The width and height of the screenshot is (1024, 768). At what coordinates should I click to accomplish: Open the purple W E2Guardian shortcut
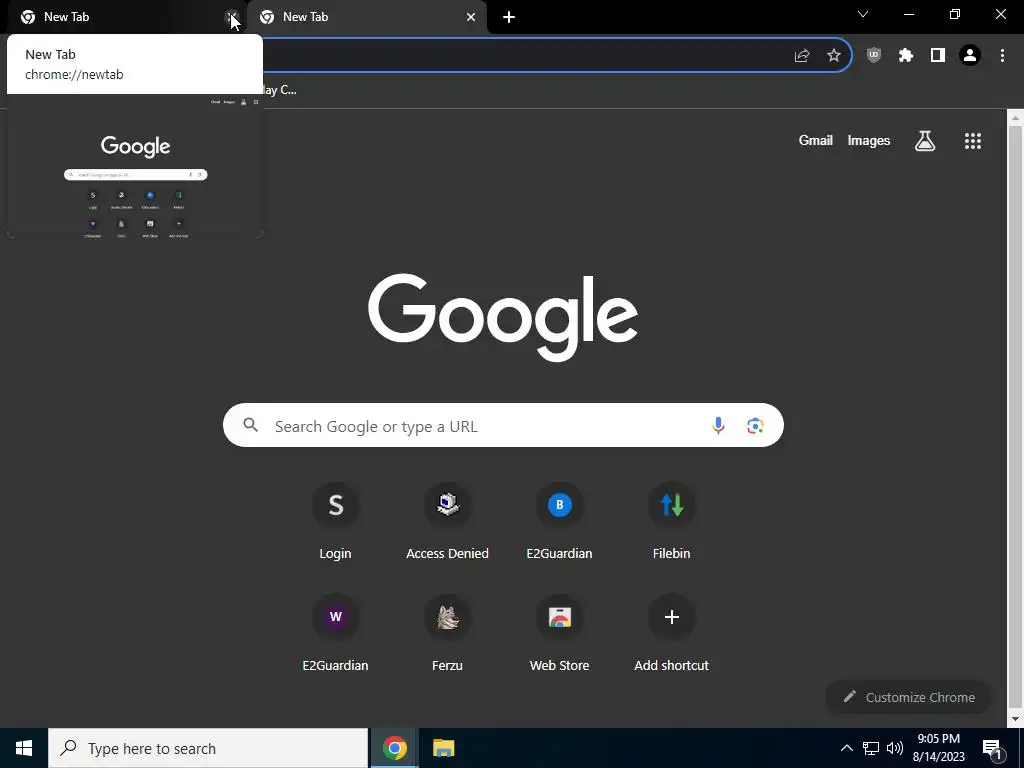335,633
